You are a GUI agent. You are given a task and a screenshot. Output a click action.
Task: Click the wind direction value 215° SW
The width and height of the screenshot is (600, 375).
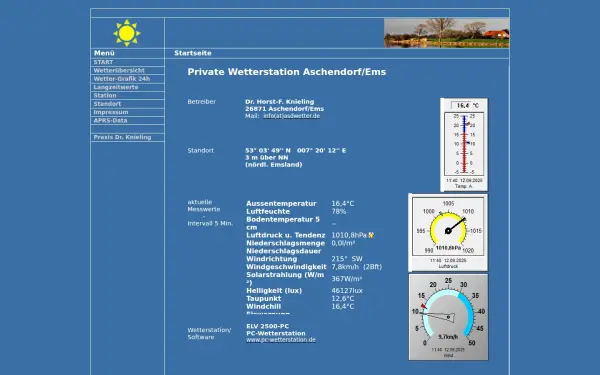point(347,259)
